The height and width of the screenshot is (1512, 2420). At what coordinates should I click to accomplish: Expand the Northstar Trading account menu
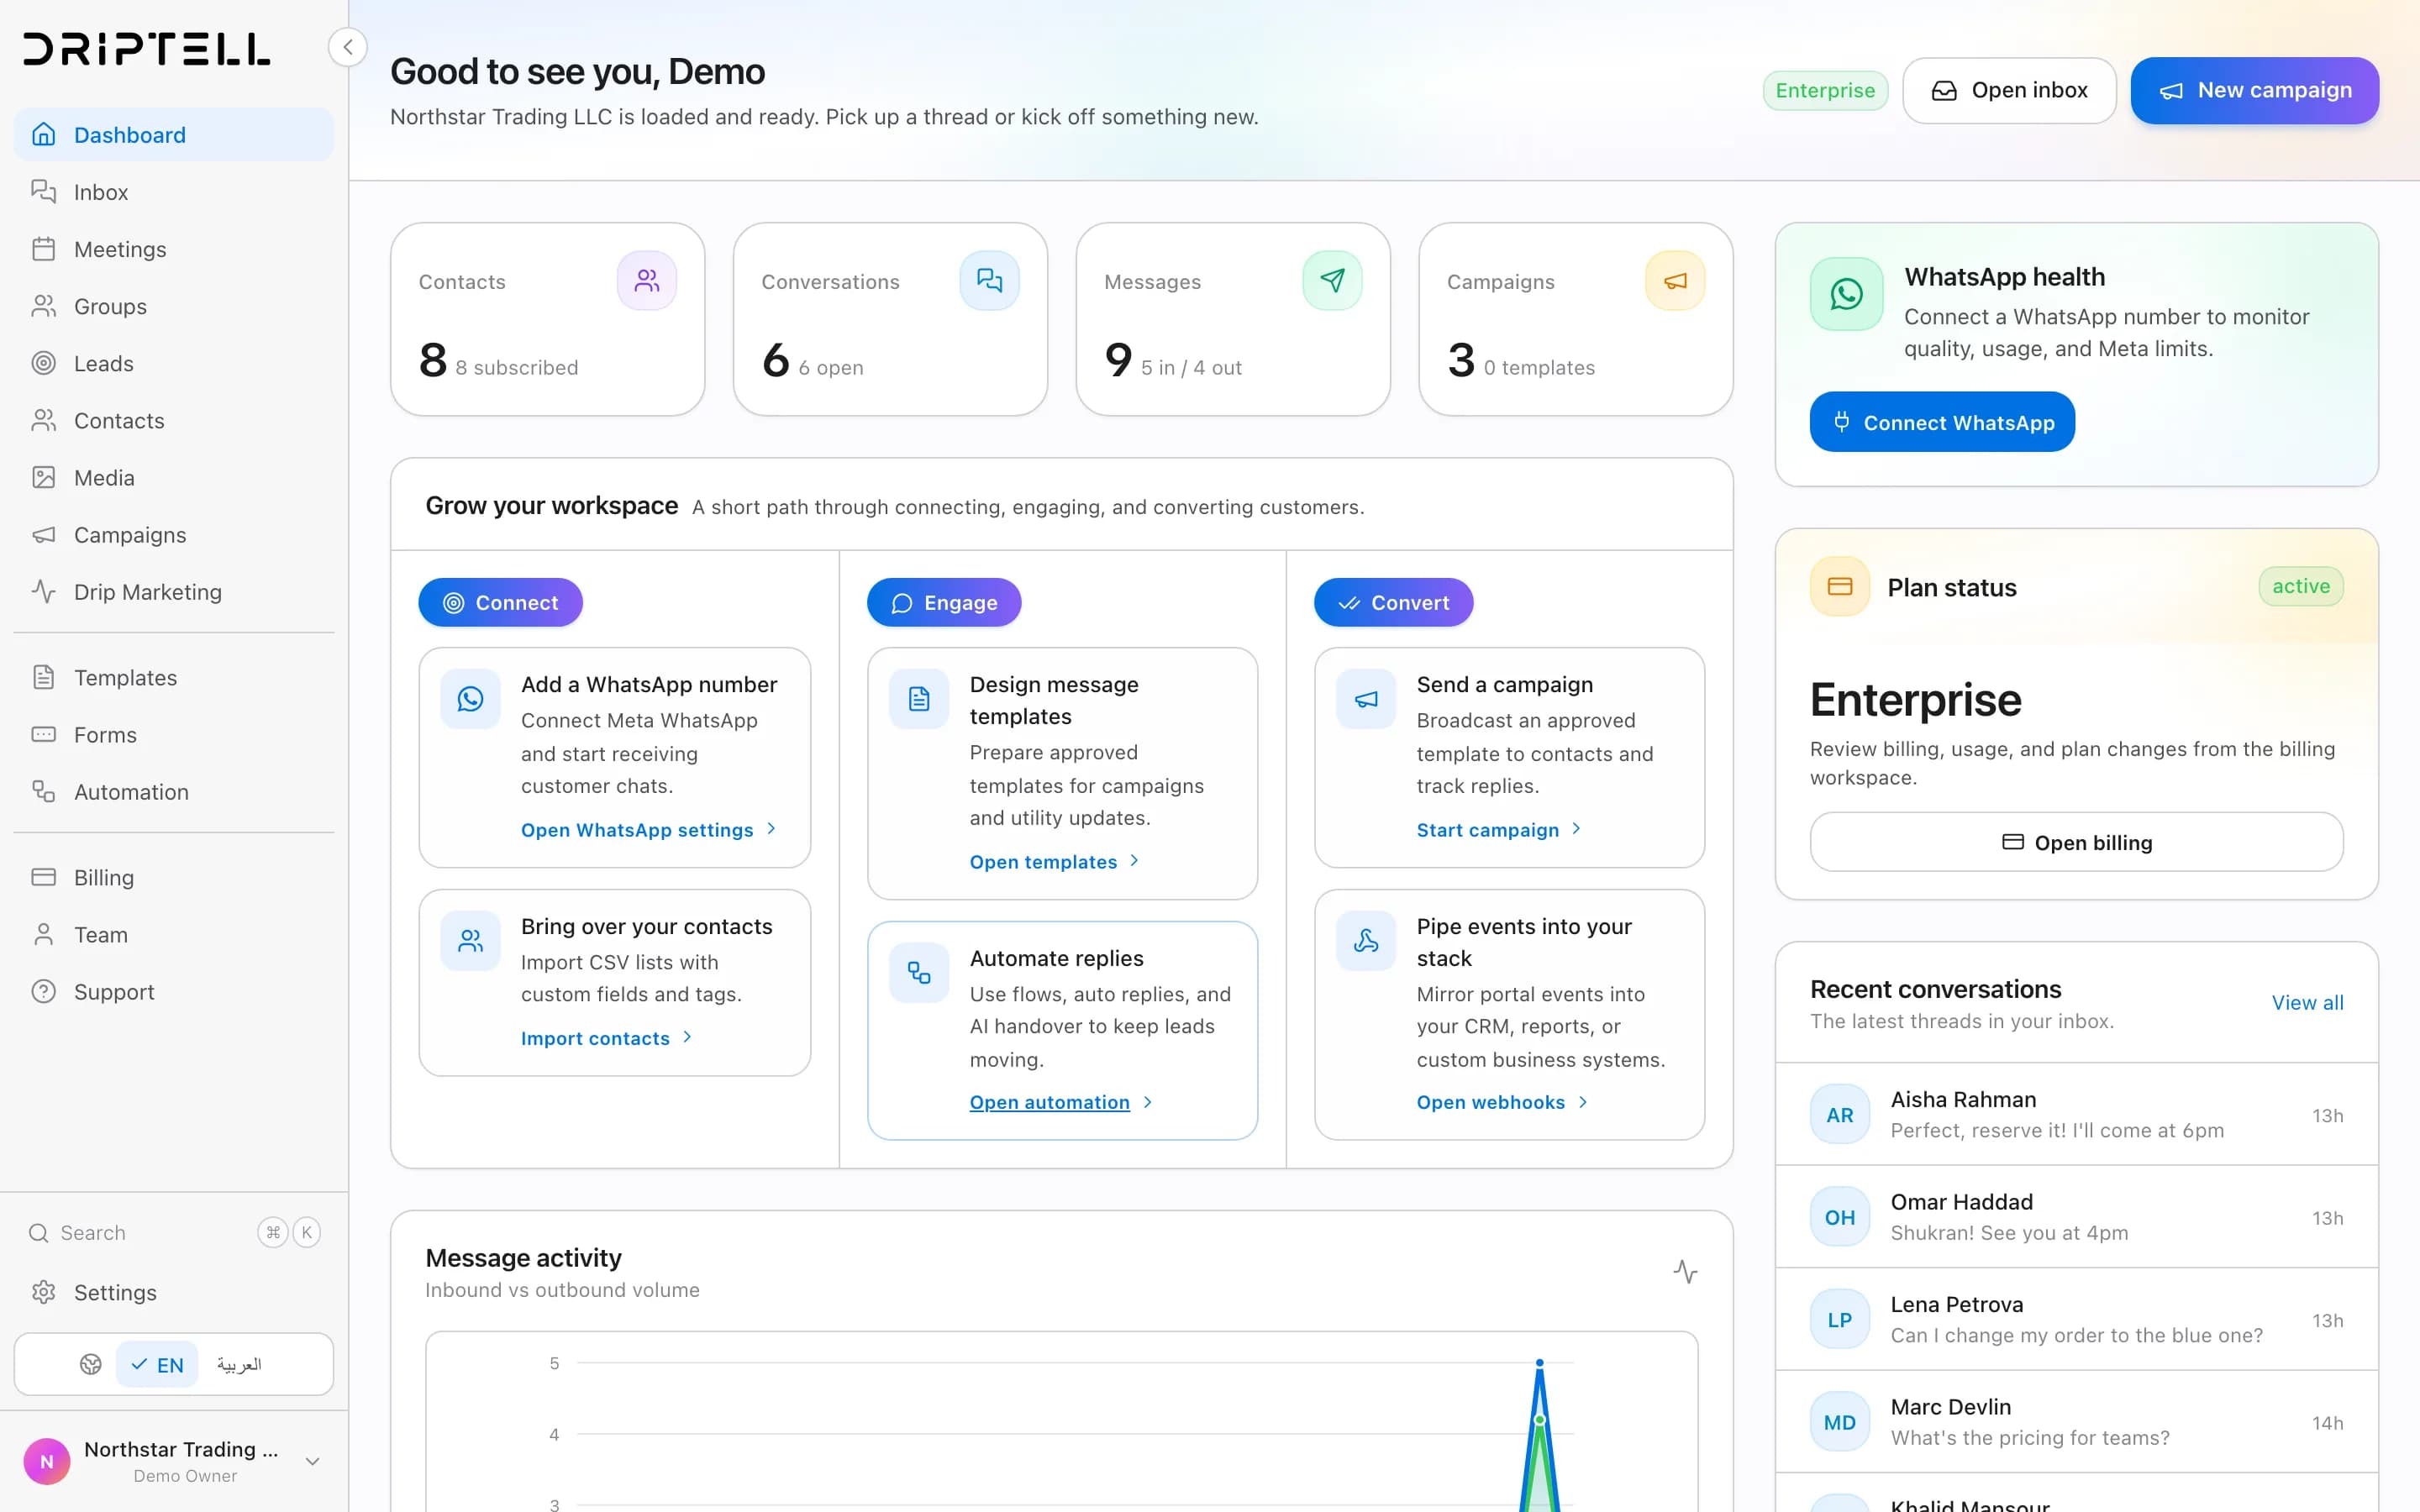click(x=312, y=1461)
